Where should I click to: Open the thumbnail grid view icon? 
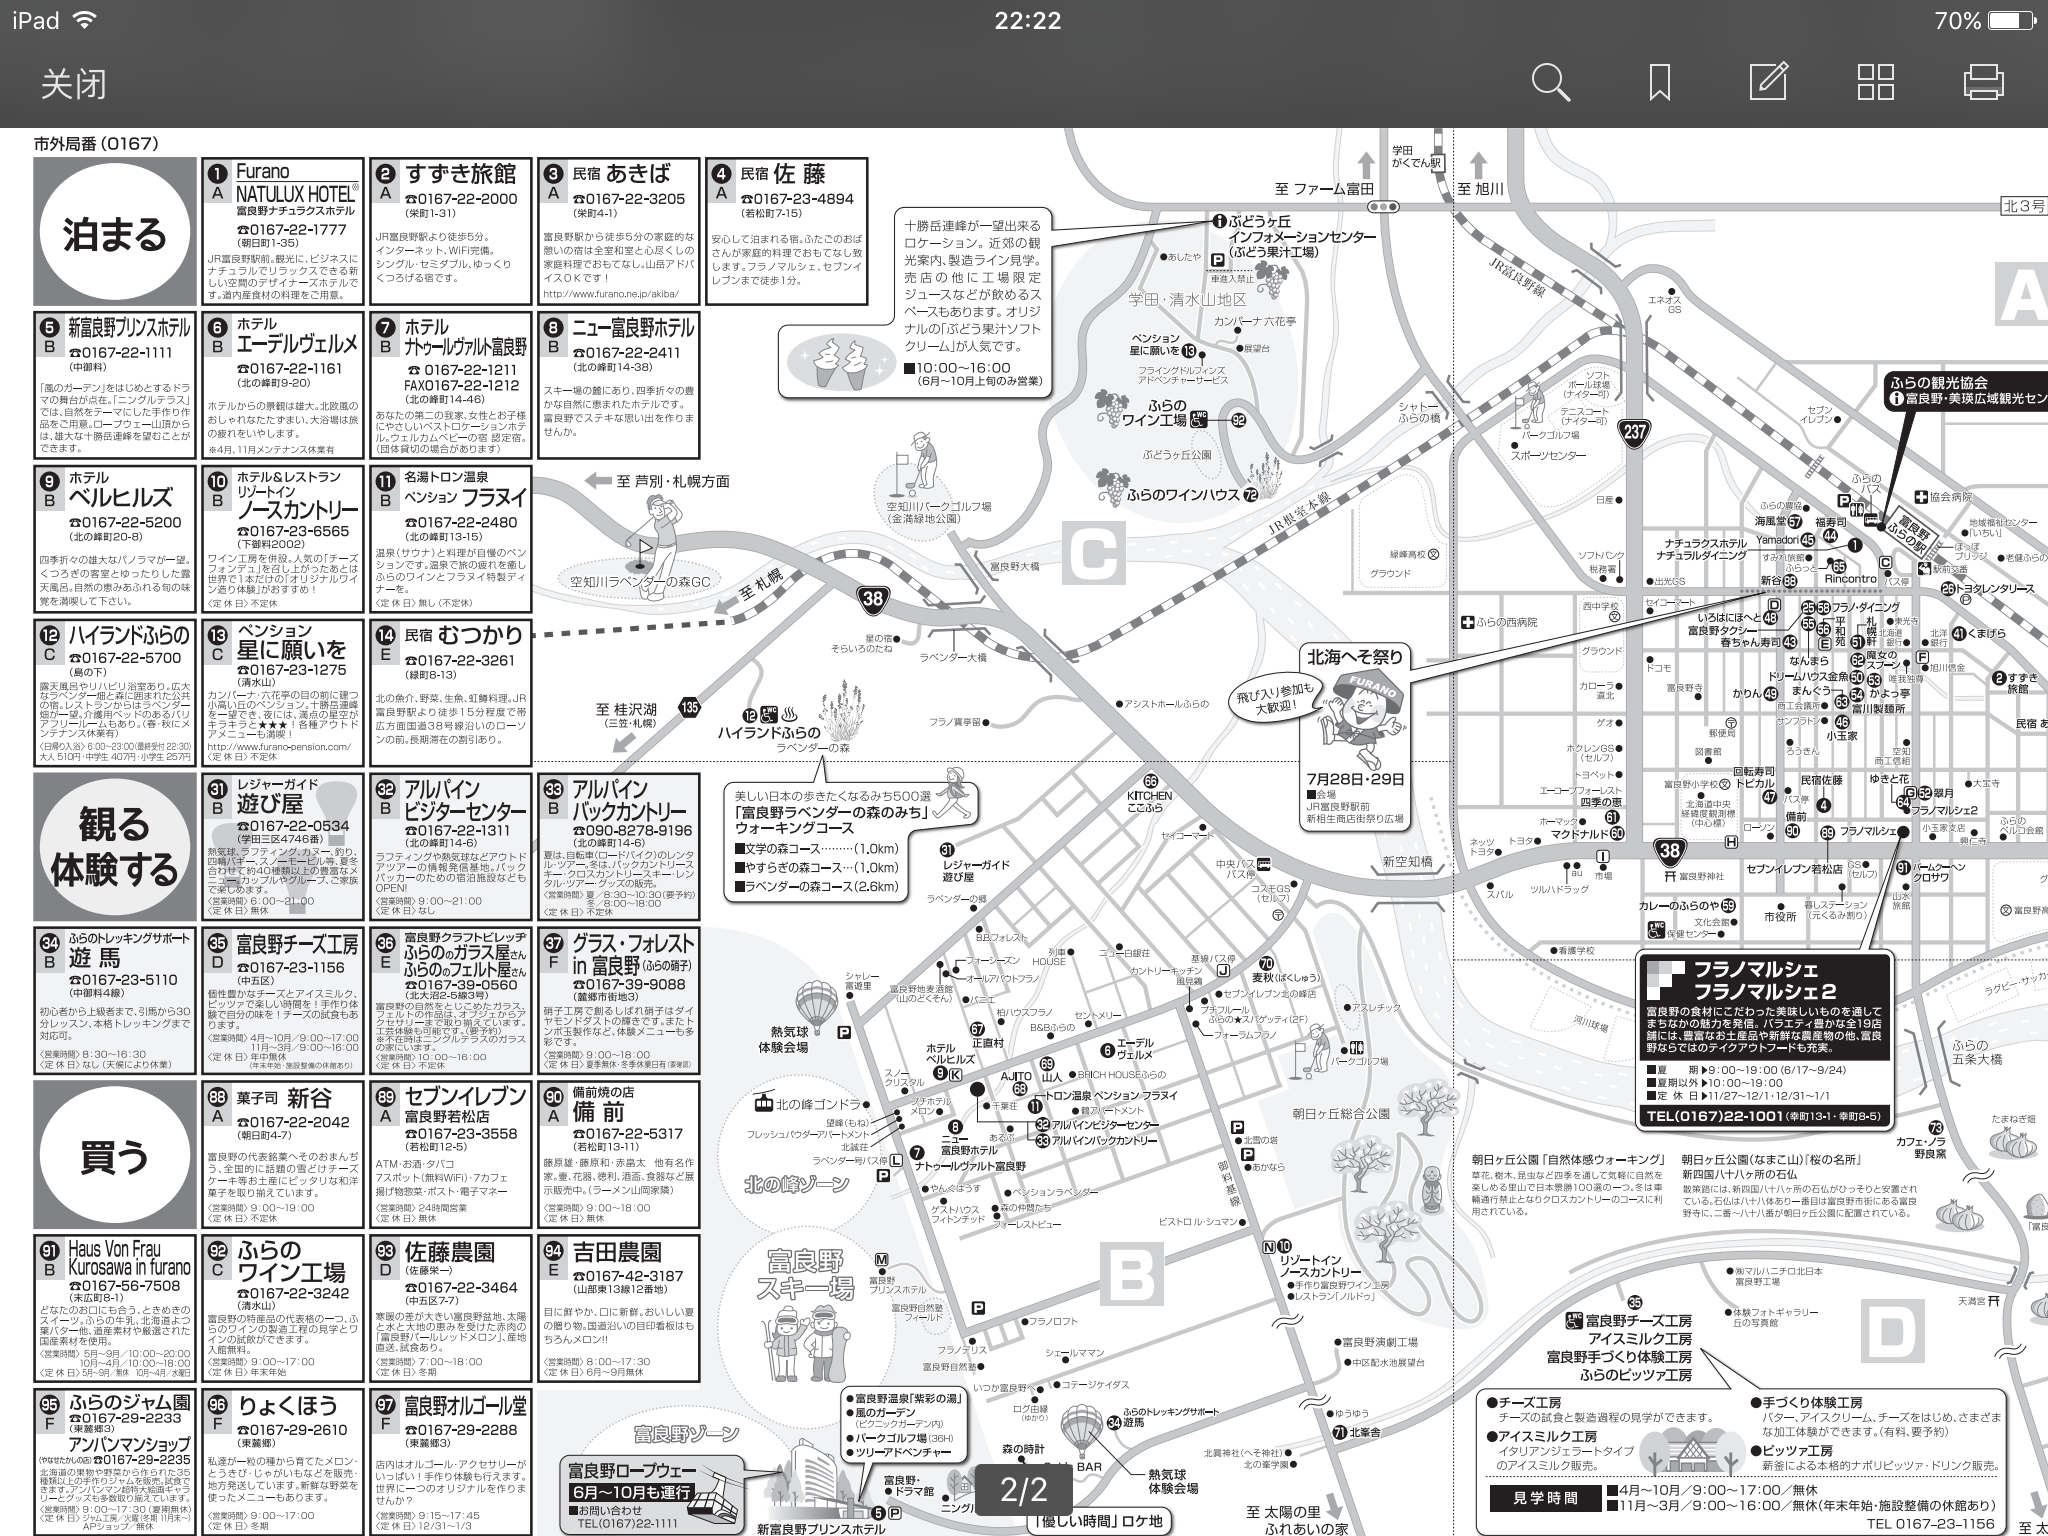tap(1875, 83)
